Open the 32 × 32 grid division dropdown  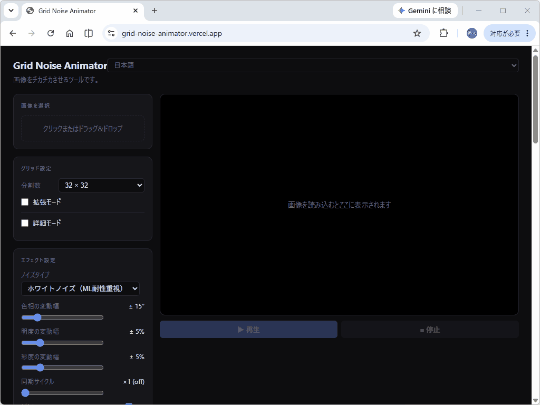[x=101, y=185]
